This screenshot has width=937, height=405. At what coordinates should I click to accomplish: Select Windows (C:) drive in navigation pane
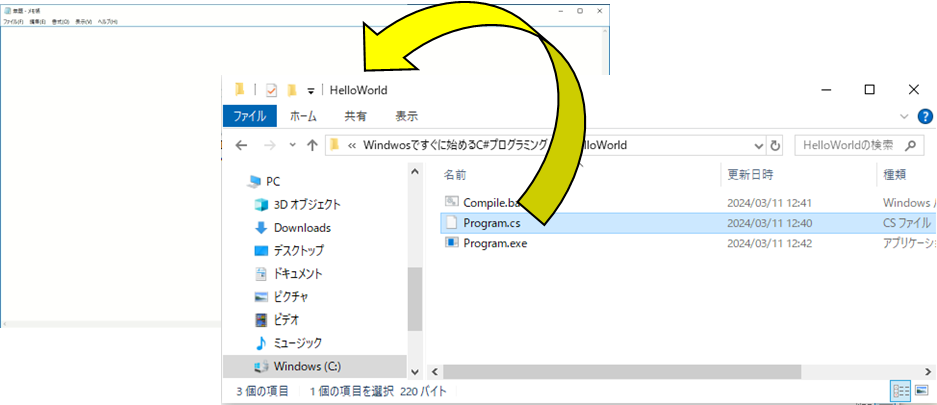tap(307, 366)
